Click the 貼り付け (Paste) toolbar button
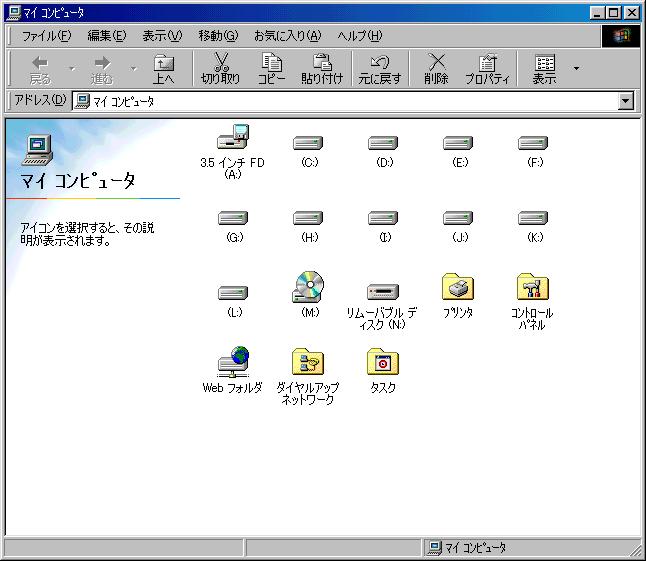The height and width of the screenshot is (561, 646). (x=322, y=69)
